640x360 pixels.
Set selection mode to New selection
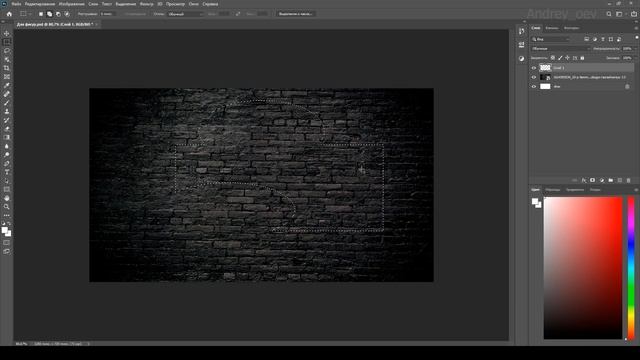(x=41, y=14)
